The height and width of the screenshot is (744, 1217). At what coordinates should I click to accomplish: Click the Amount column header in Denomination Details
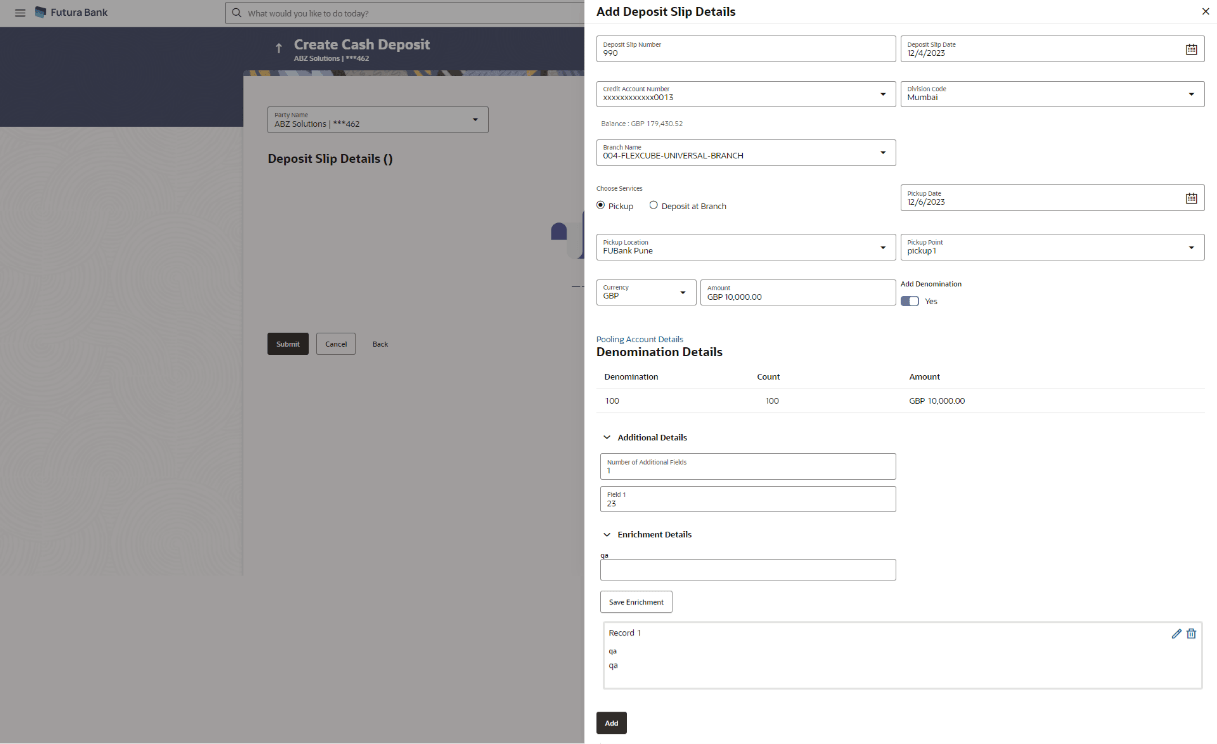click(x=924, y=377)
